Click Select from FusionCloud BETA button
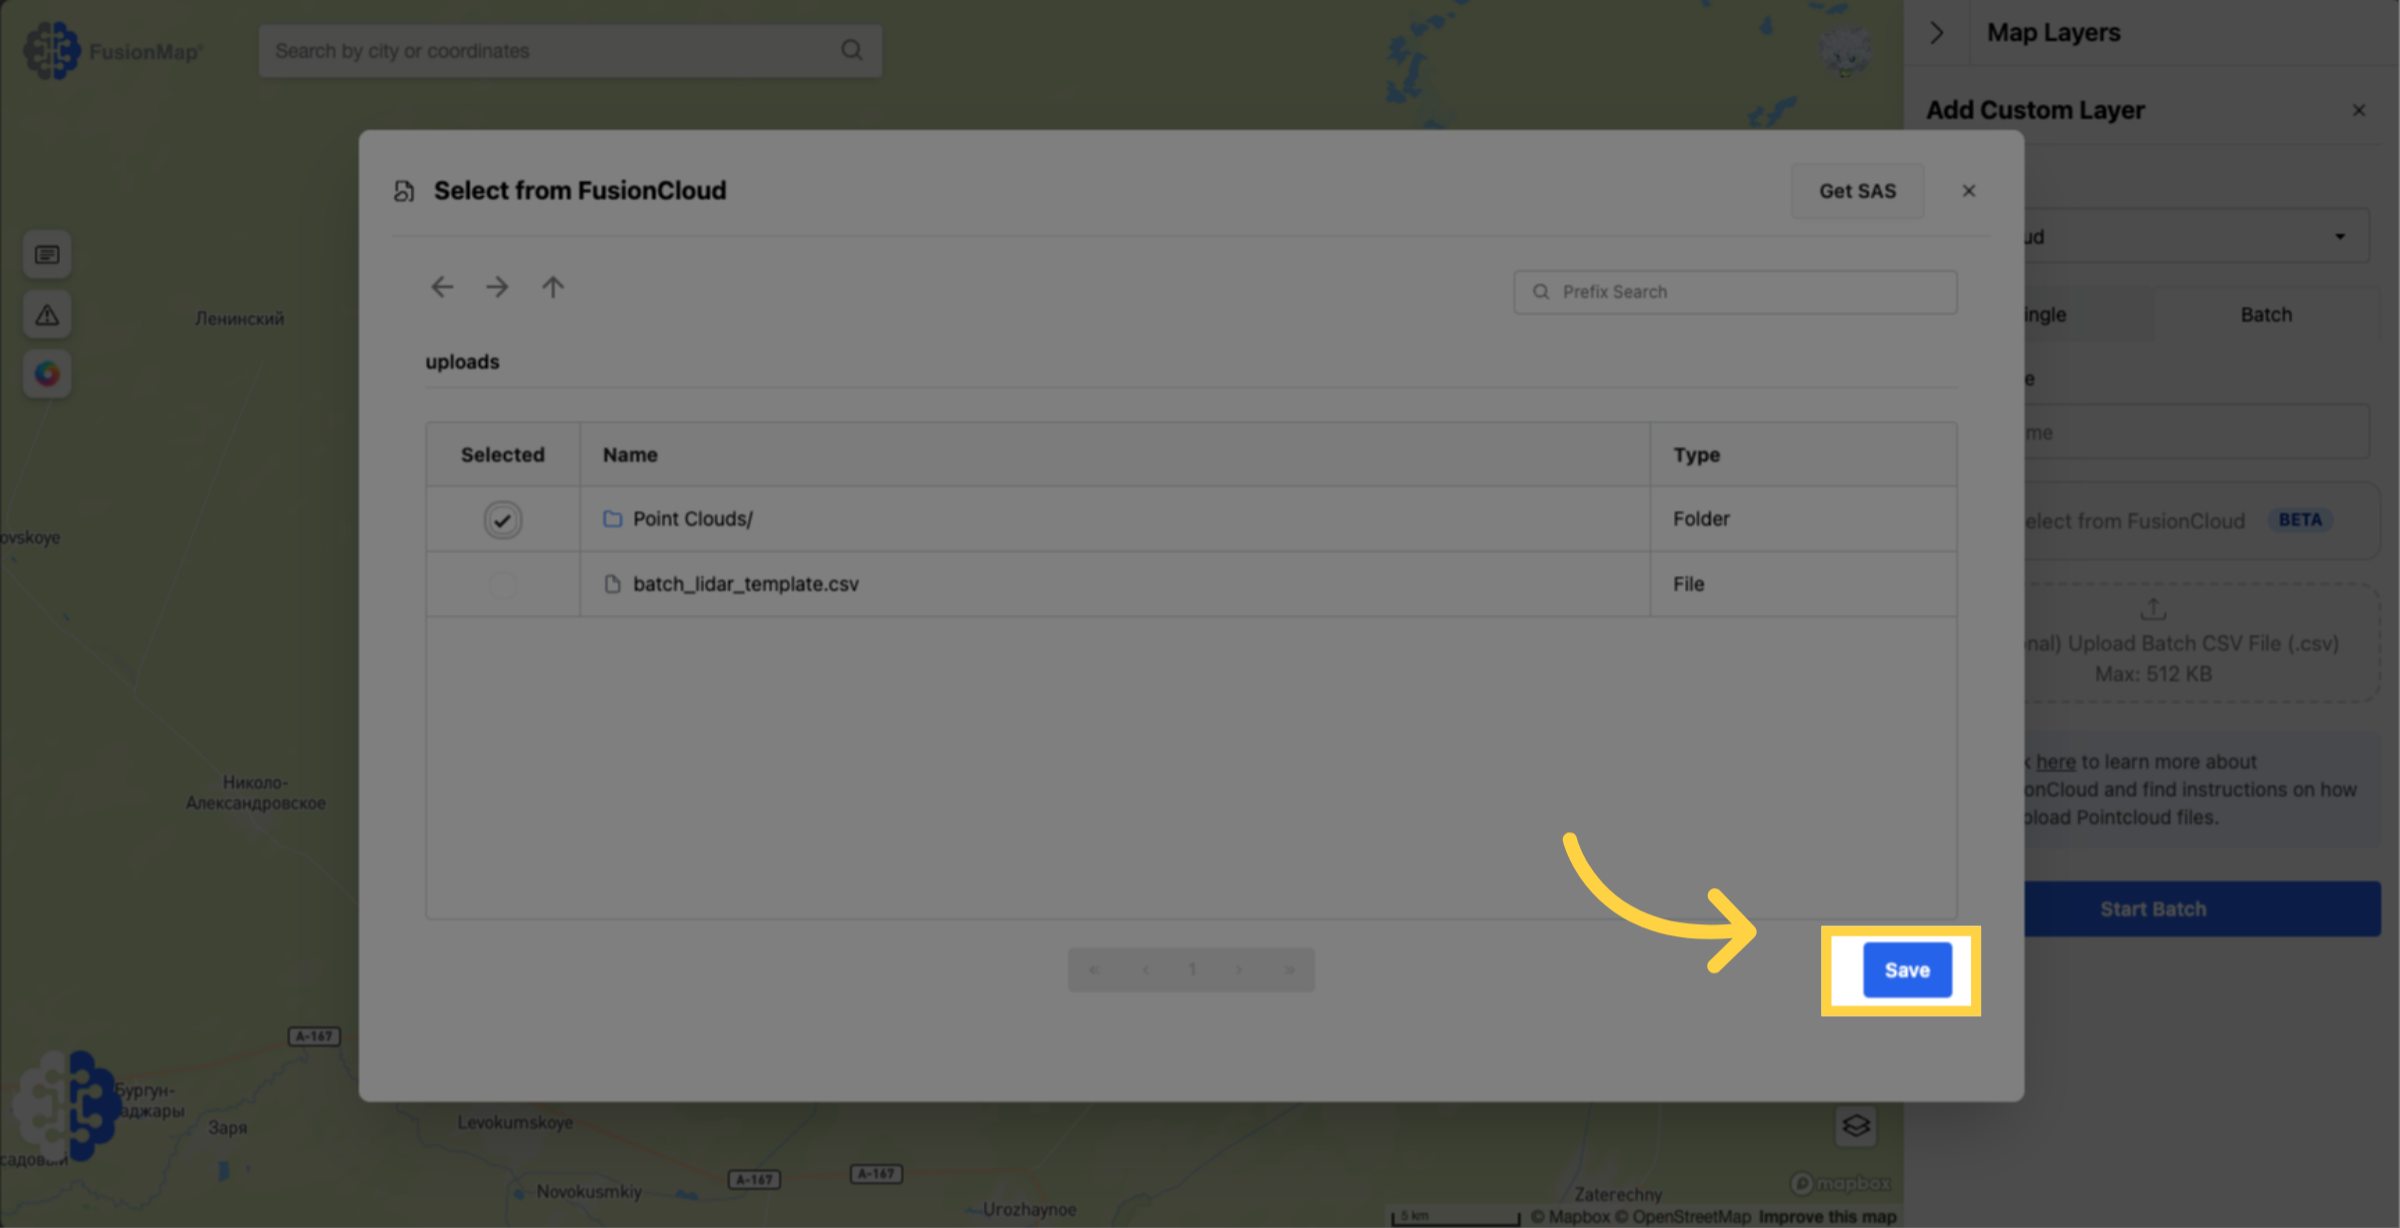 tap(2200, 521)
